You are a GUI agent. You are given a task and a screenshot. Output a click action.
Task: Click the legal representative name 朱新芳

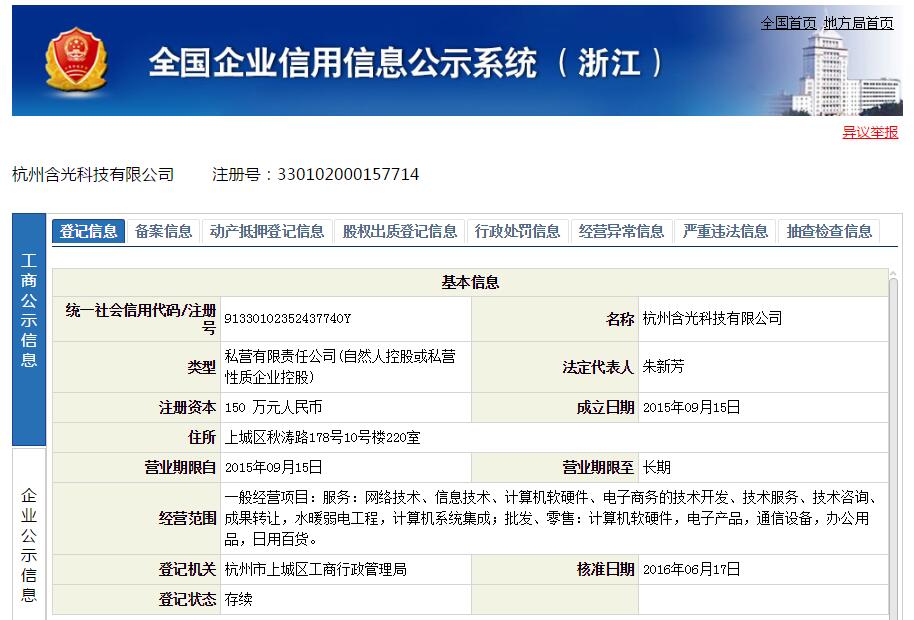pos(663,367)
